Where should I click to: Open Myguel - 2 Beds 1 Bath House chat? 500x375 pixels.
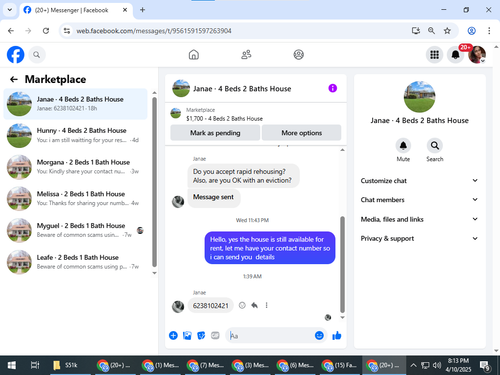[75, 230]
